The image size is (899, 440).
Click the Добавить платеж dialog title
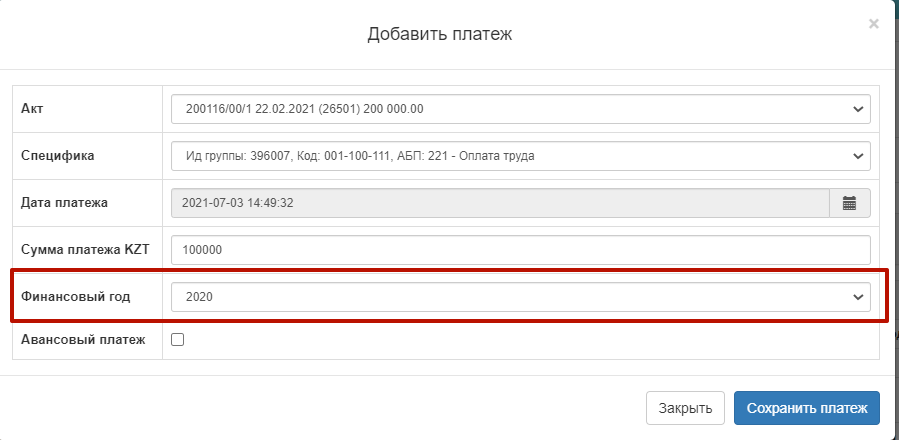439,35
